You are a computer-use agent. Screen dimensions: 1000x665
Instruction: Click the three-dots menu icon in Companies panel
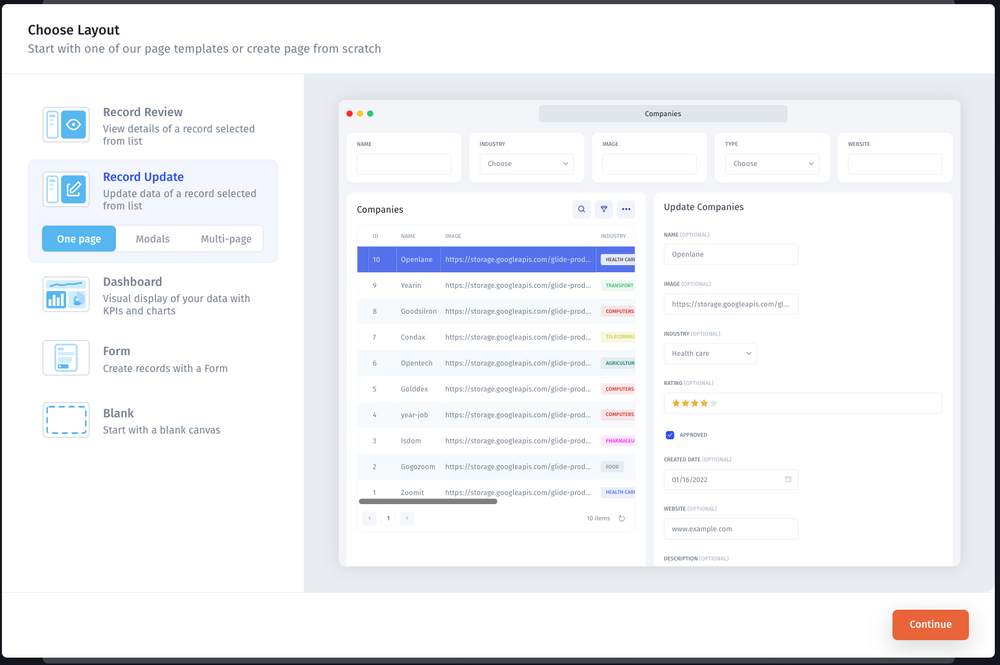[627, 209]
